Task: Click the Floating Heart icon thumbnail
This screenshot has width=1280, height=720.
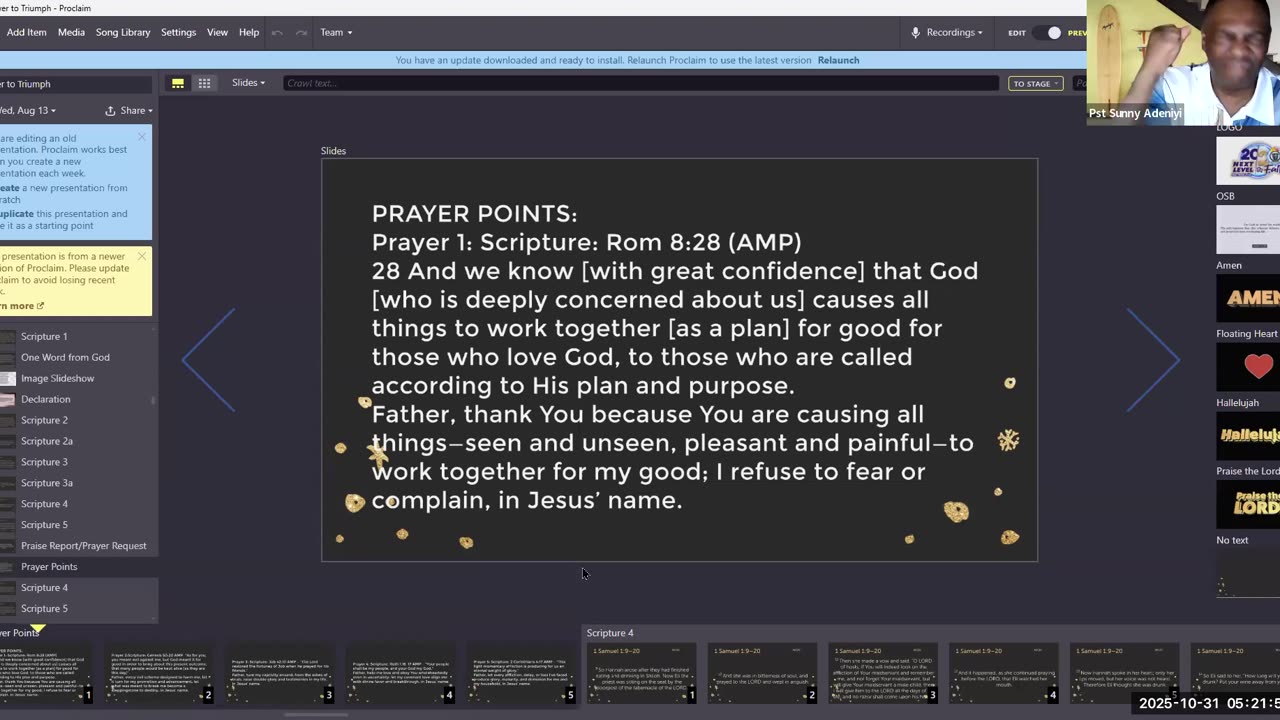Action: coord(1248,366)
